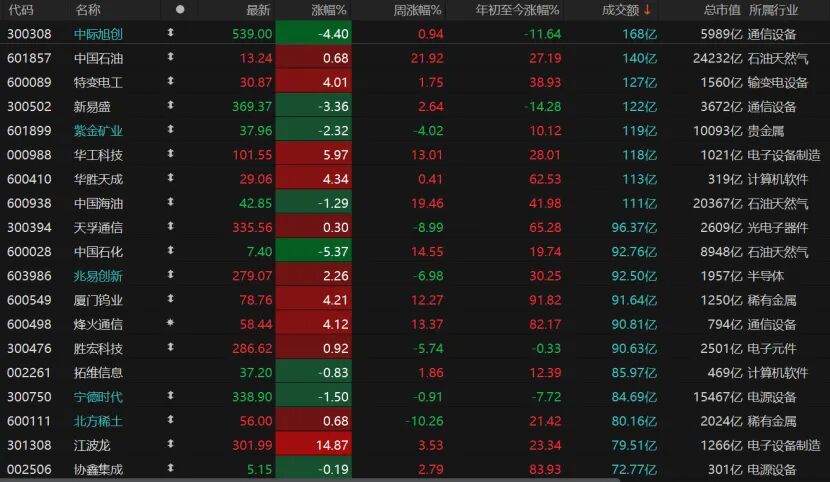Click 厦门钨业 year-to-date value 91.82
This screenshot has height=482, width=830.
[x=545, y=300]
